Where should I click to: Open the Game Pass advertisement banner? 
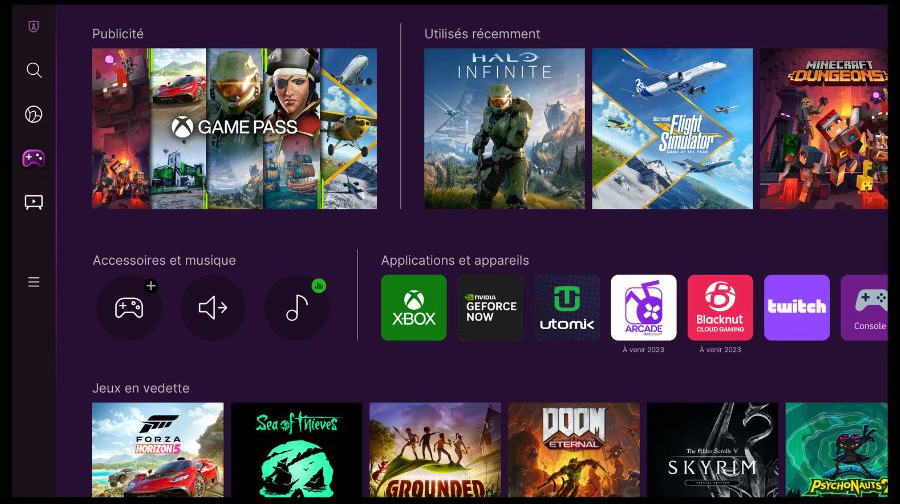pyautogui.click(x=234, y=128)
